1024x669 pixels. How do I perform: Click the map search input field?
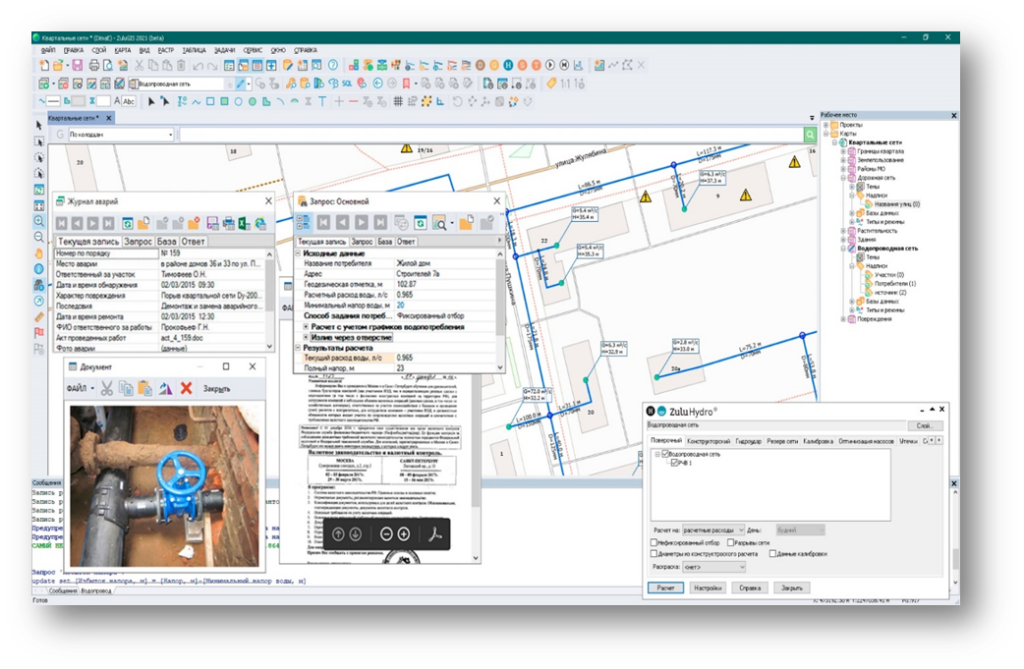tap(491, 135)
